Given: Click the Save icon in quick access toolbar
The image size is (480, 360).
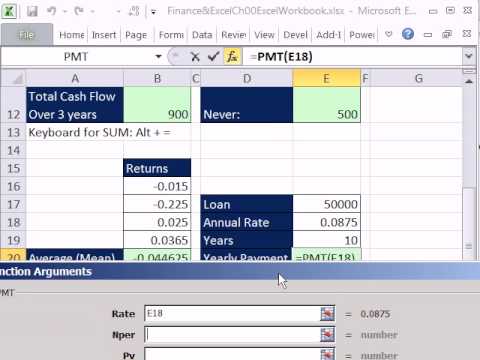Looking at the screenshot, I should (32, 11).
